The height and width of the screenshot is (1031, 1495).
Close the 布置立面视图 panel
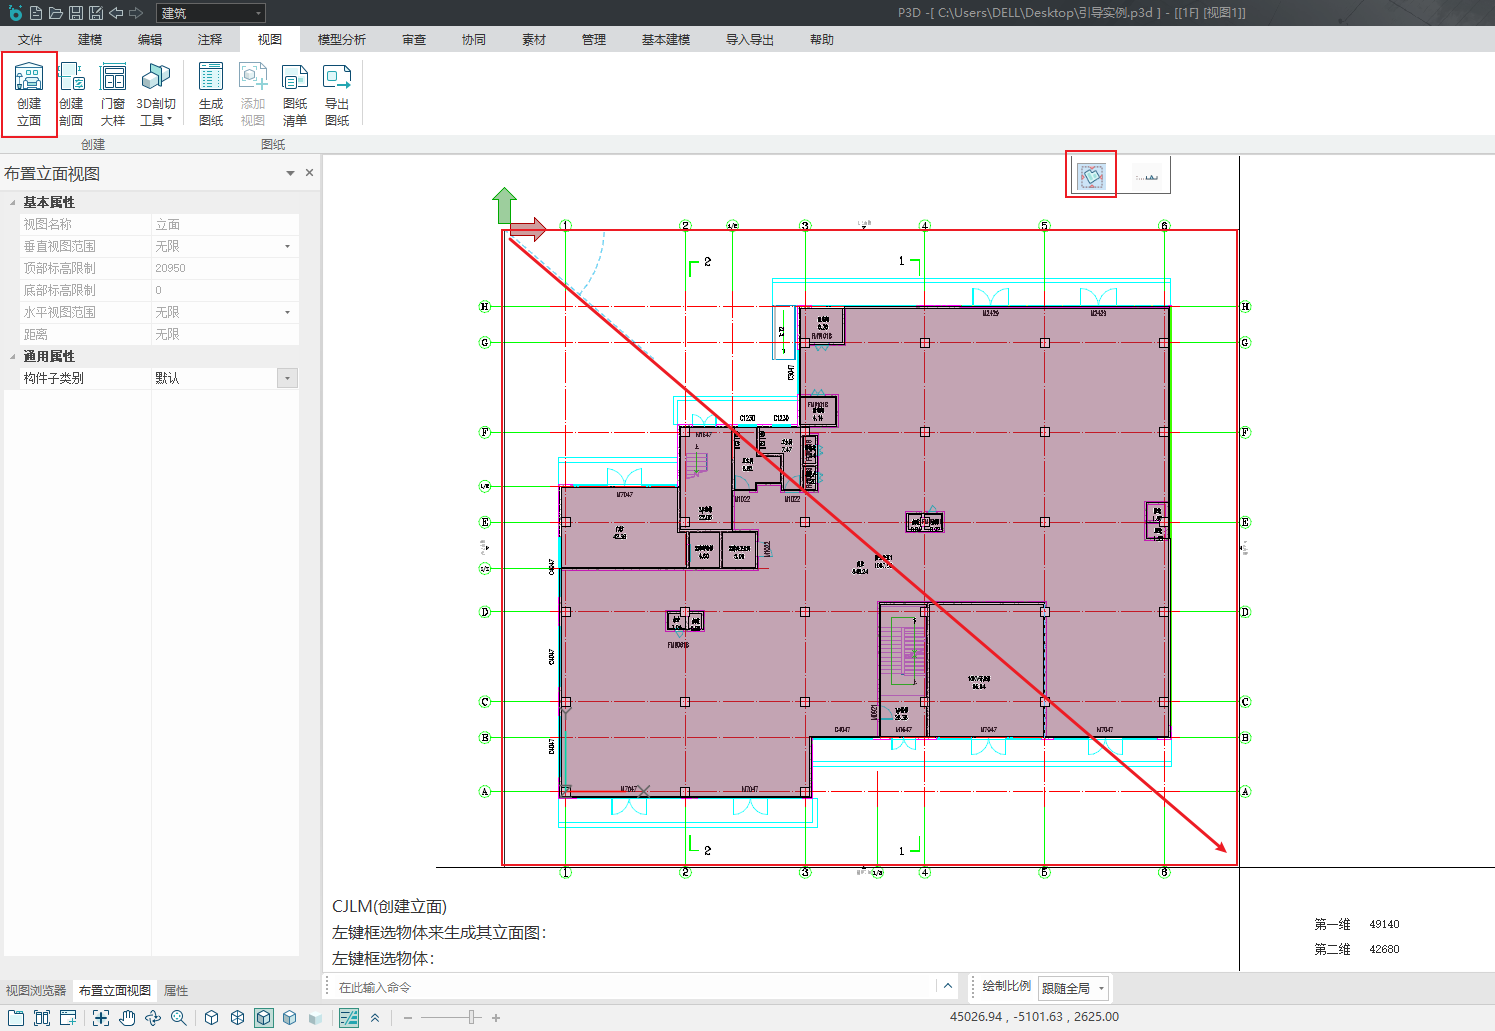(x=309, y=173)
